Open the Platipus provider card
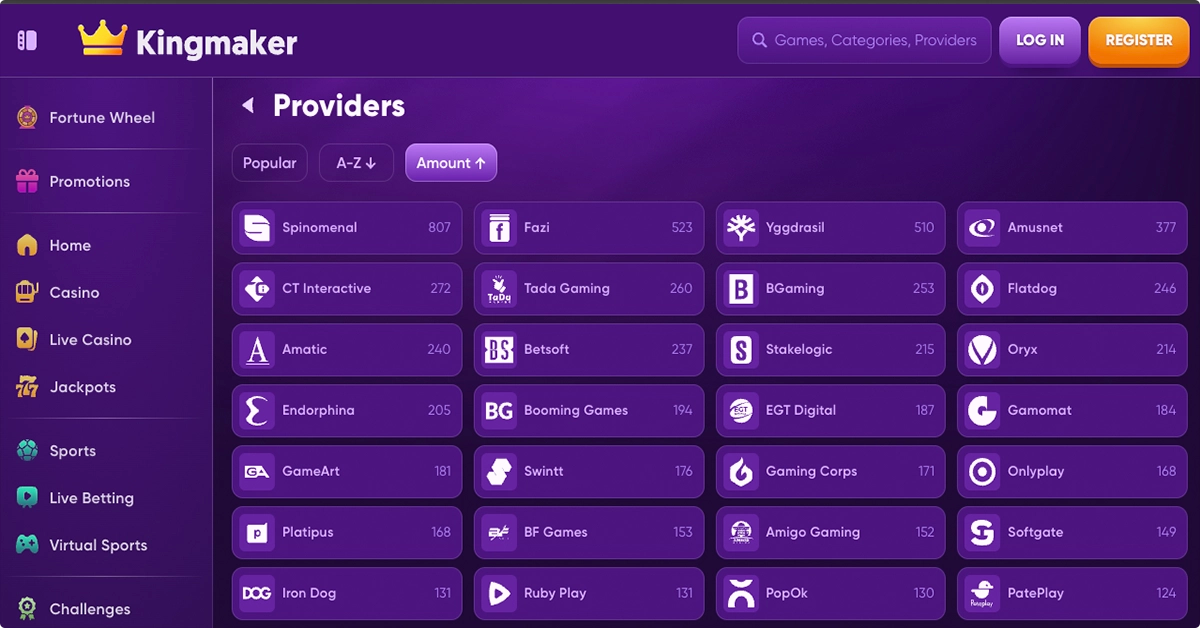 tap(347, 532)
